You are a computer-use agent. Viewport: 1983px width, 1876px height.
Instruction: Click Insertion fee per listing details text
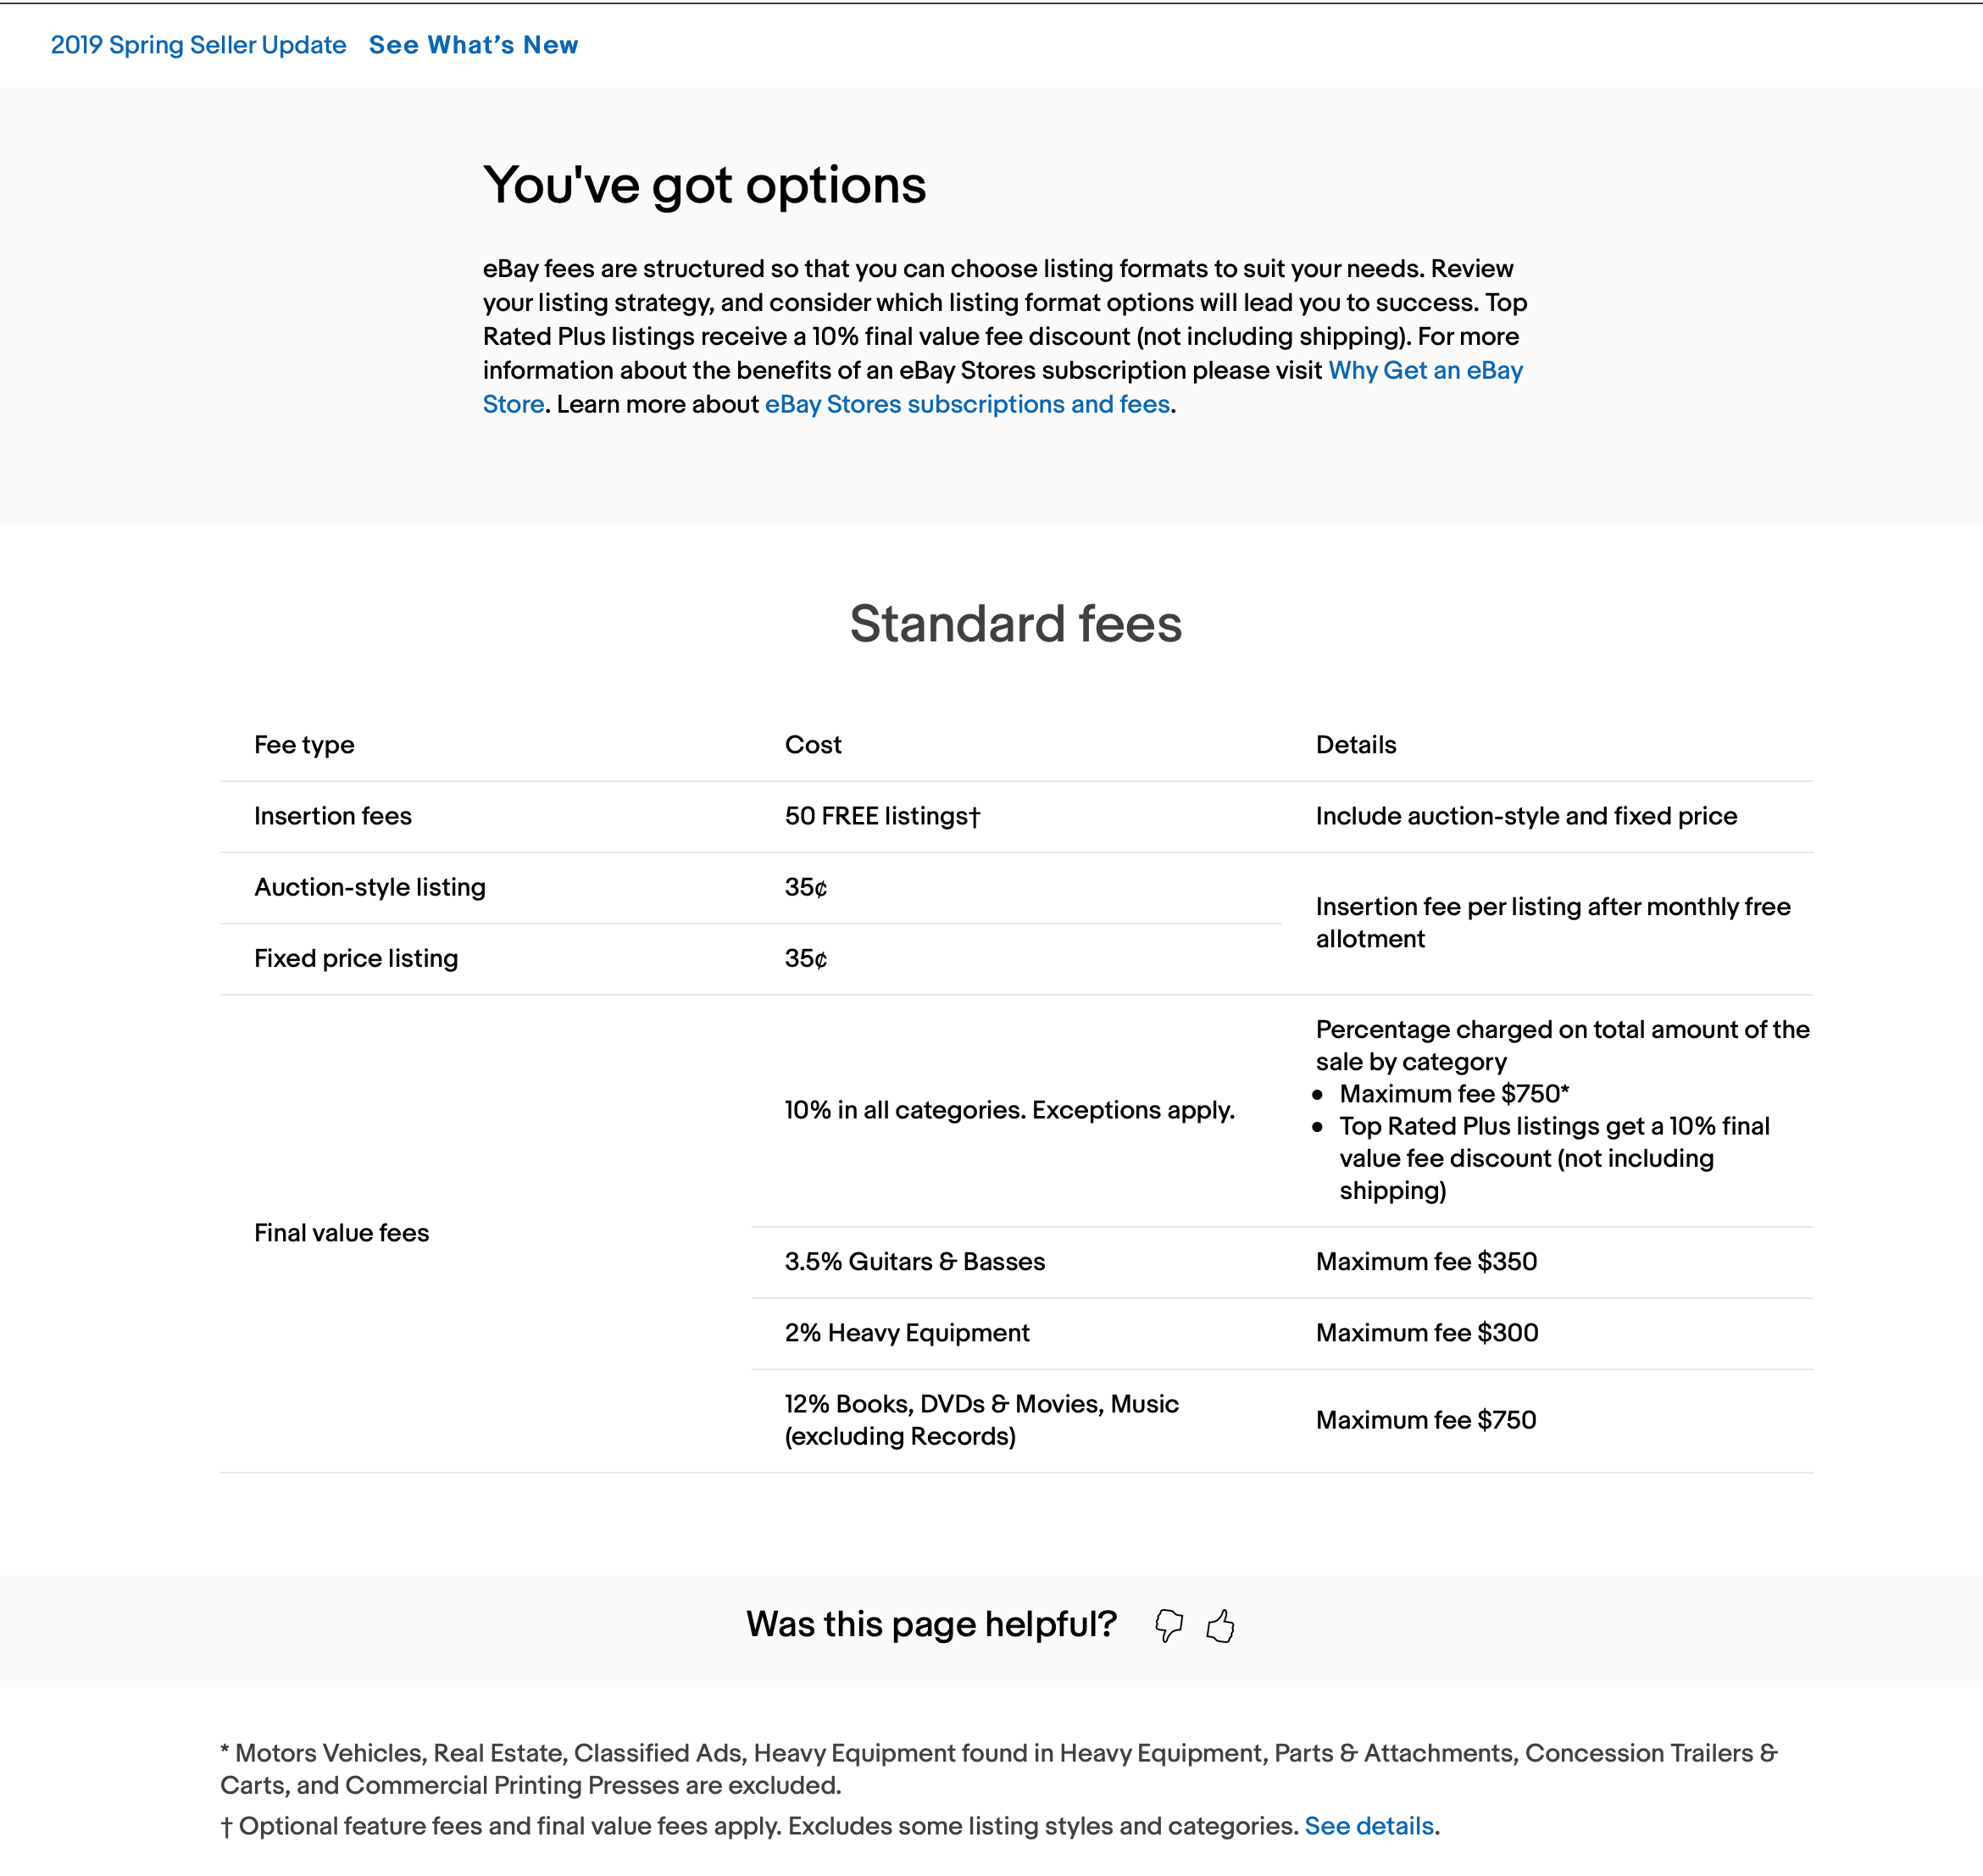coord(1553,922)
